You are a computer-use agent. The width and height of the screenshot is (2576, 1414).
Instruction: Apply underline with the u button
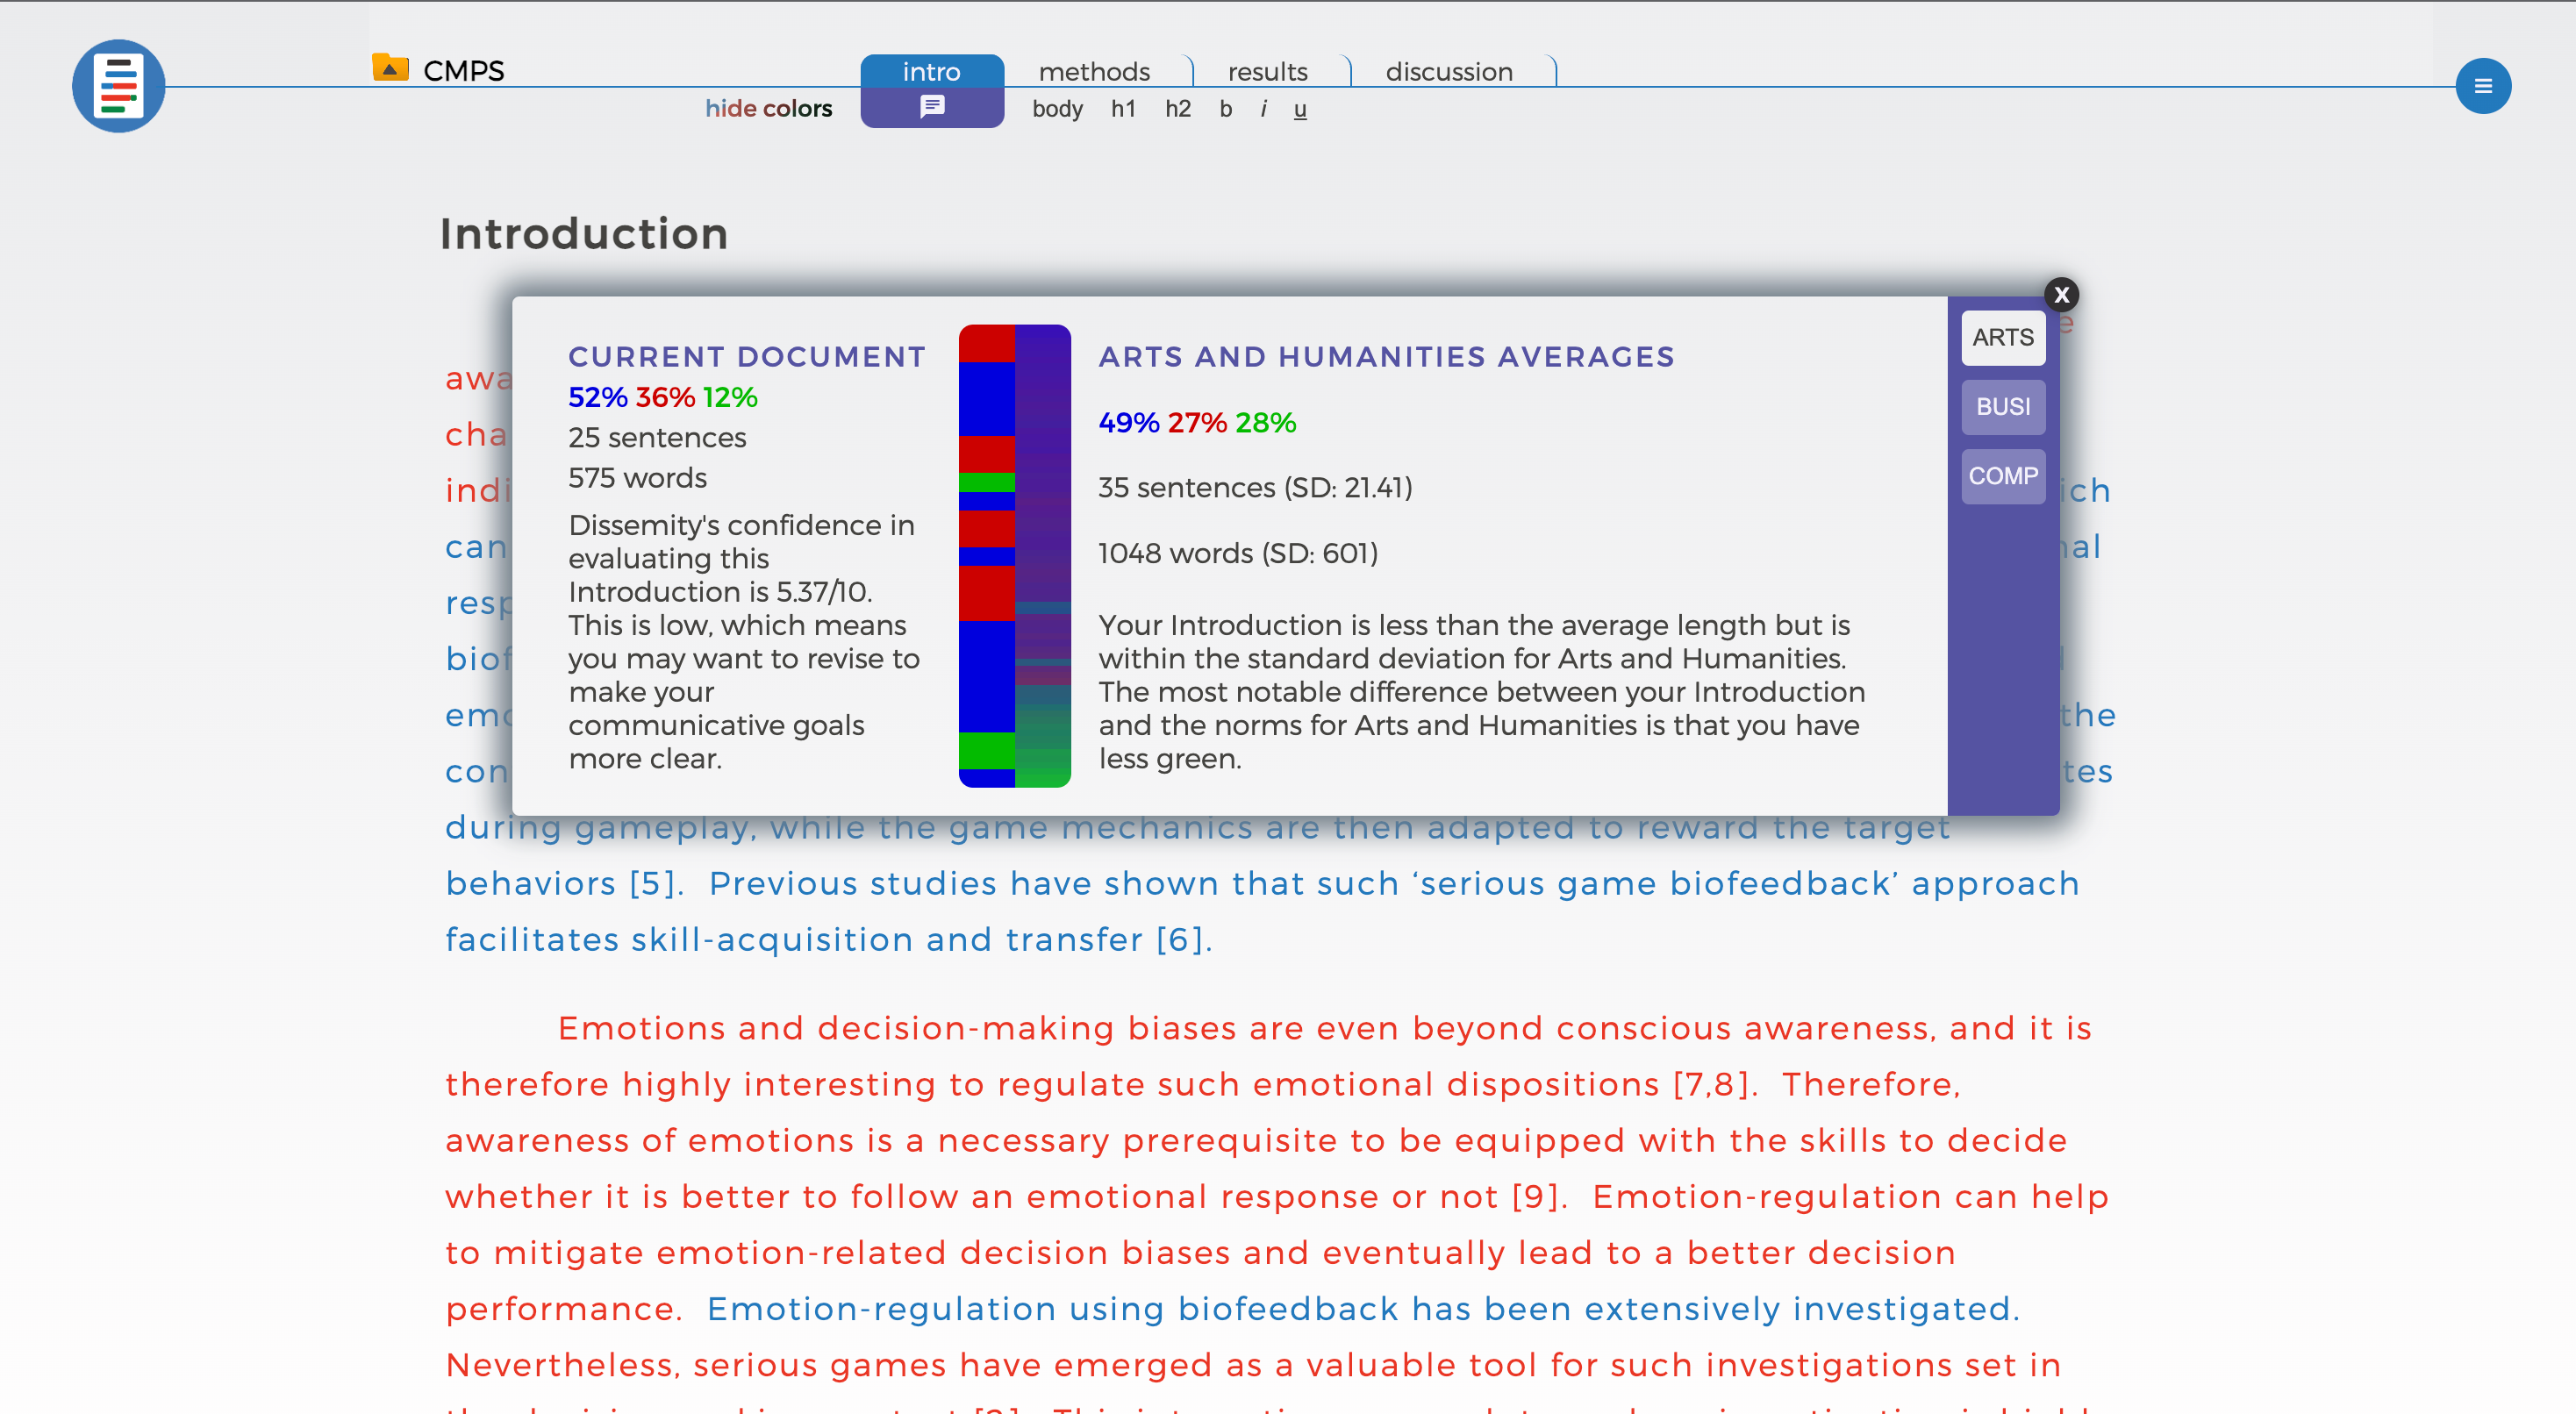click(x=1299, y=109)
